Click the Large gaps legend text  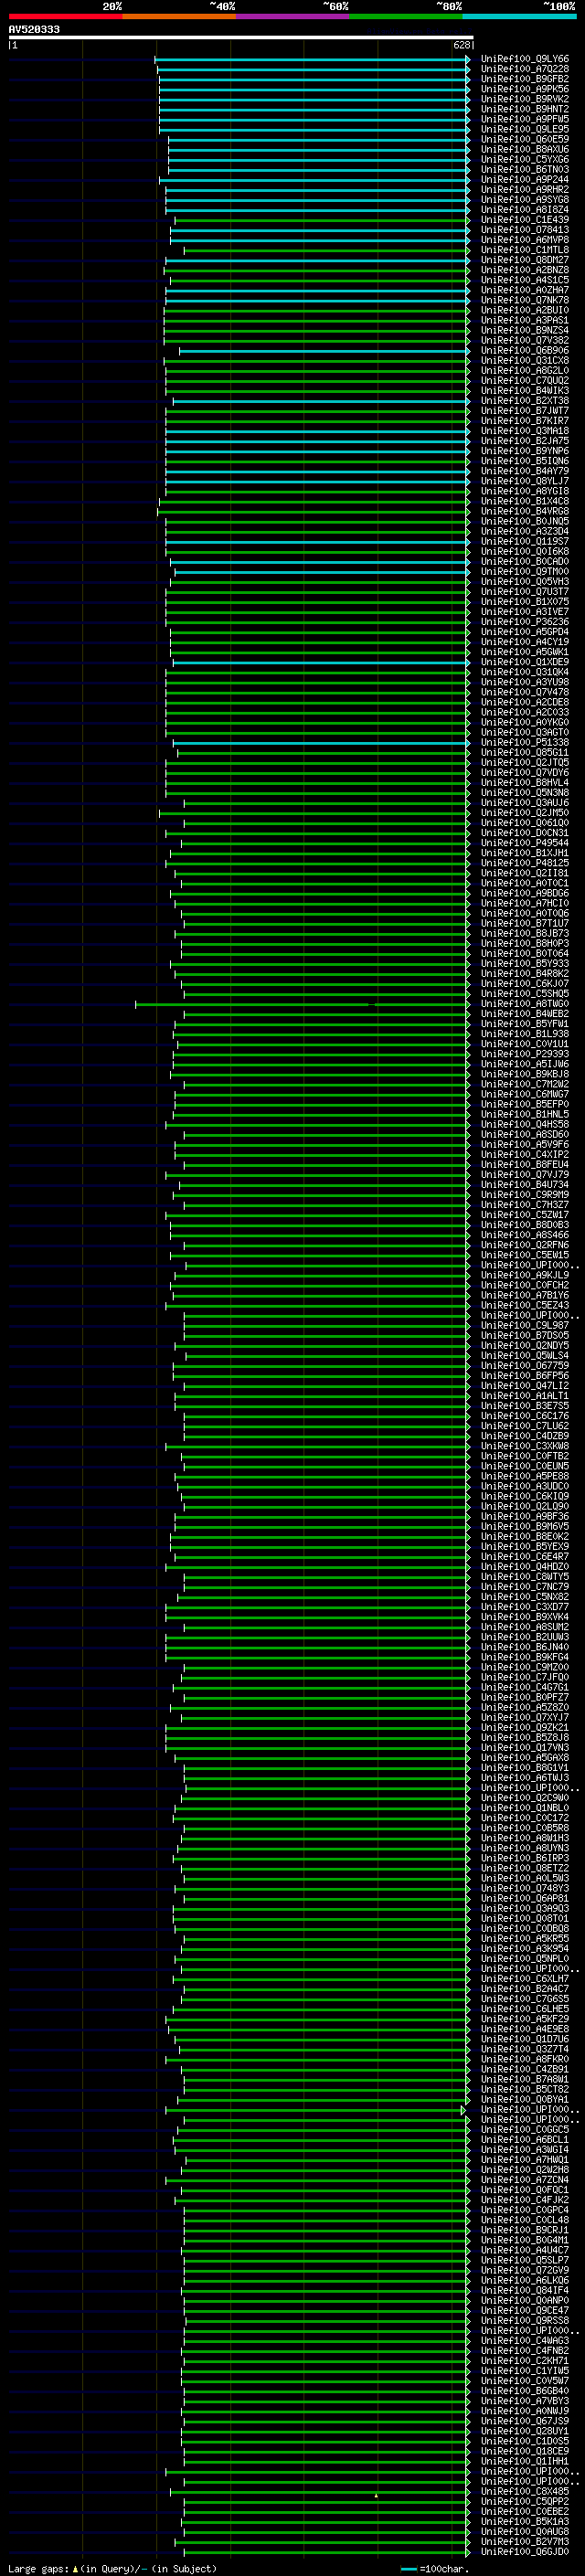point(111,2568)
